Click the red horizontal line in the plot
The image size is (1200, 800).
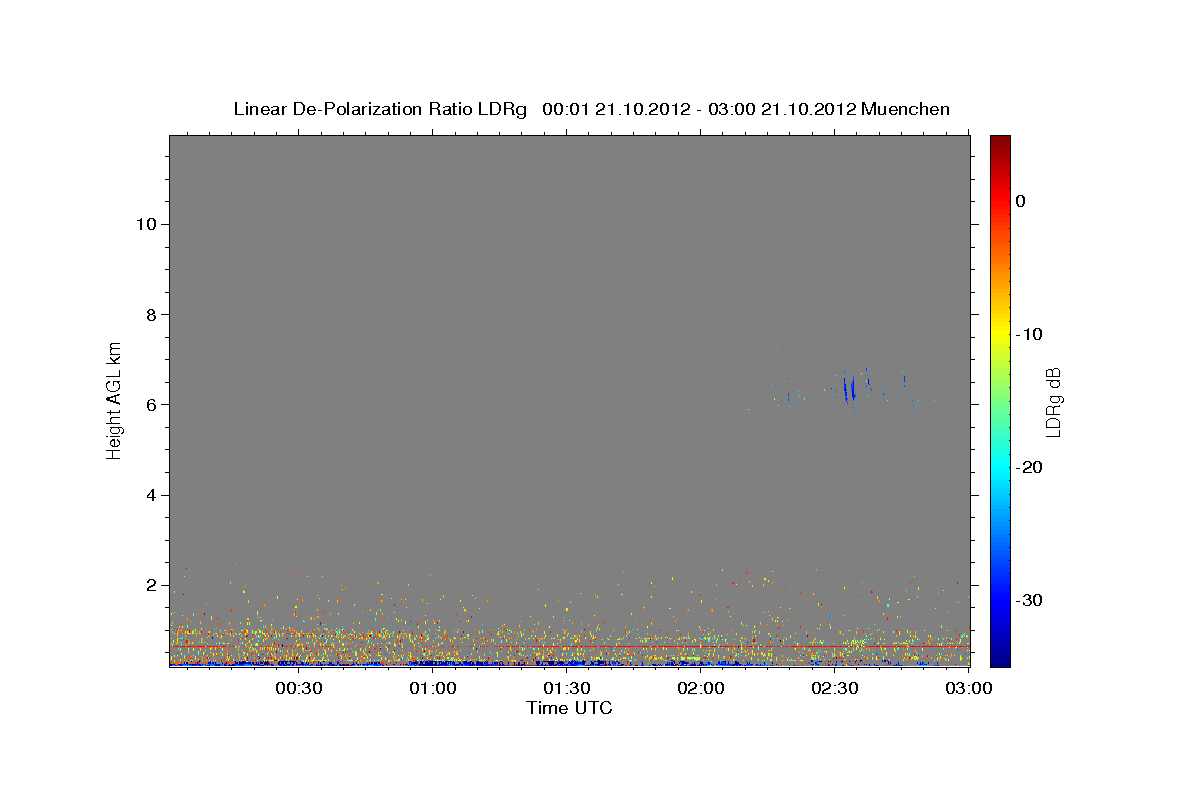pos(570,646)
